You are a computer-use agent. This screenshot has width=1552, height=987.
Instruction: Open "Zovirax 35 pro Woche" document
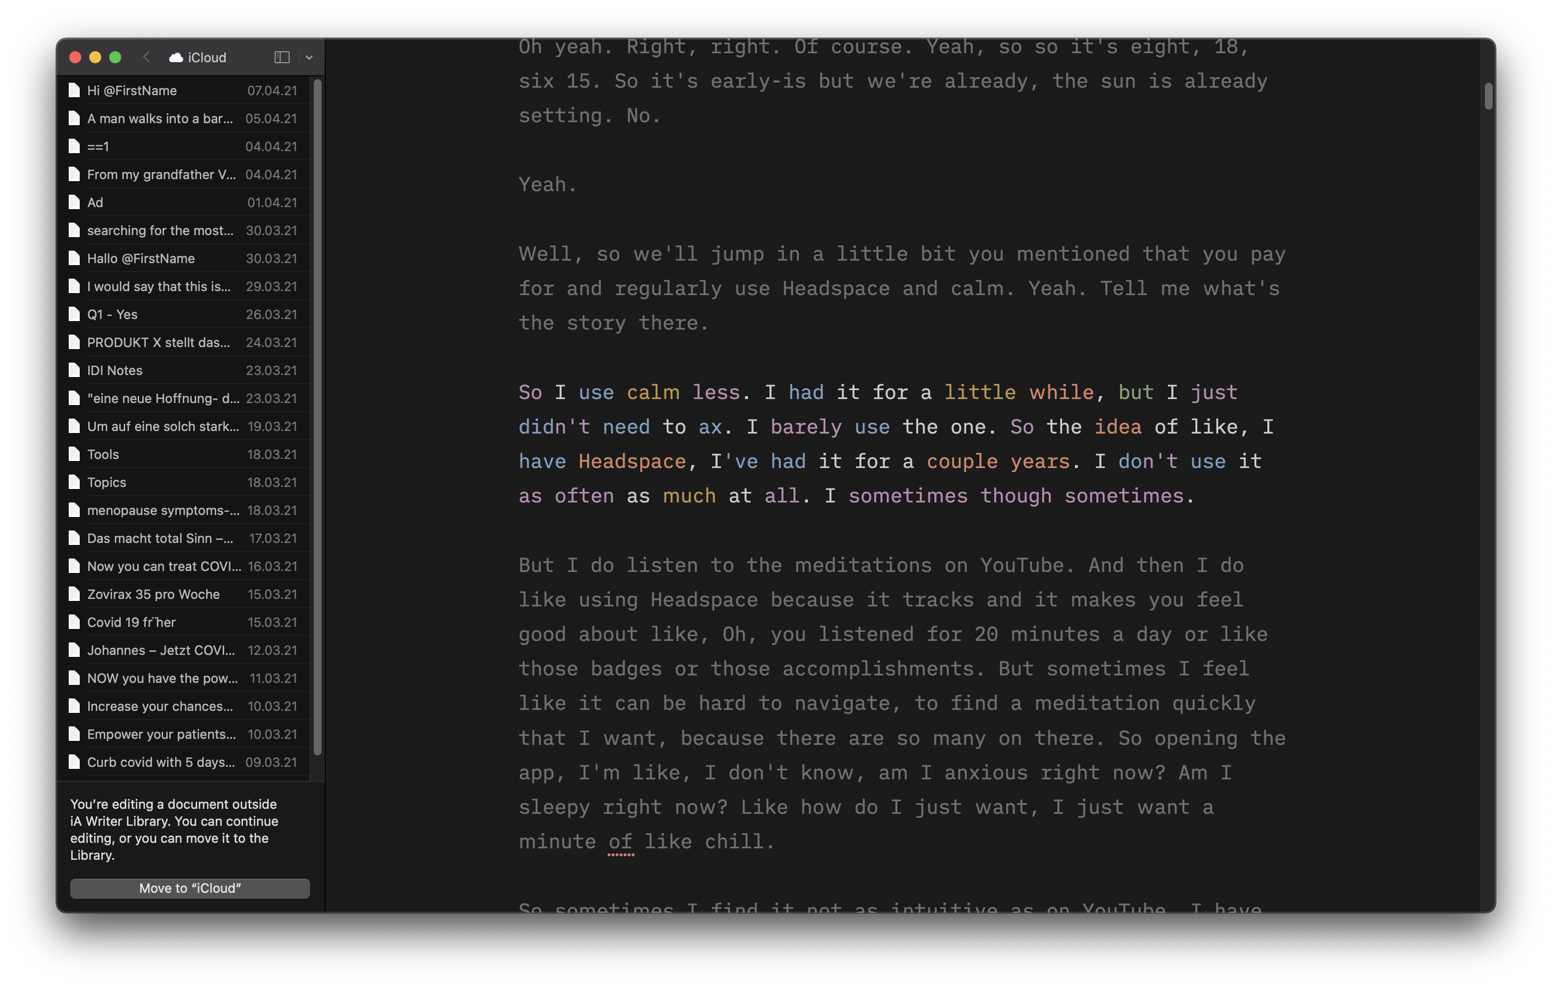tap(183, 594)
